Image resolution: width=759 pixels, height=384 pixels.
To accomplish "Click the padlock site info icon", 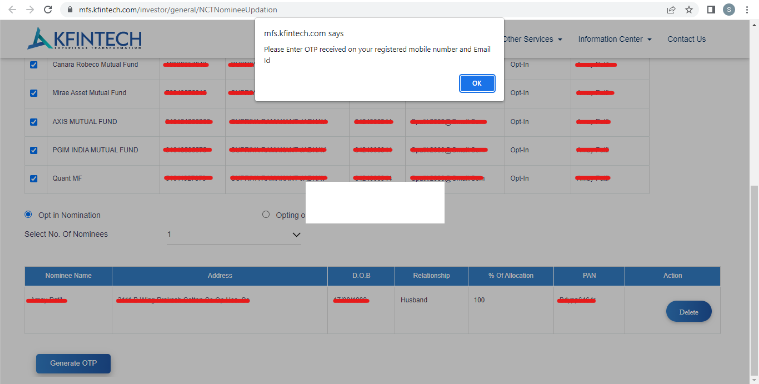I will click(71, 10).
